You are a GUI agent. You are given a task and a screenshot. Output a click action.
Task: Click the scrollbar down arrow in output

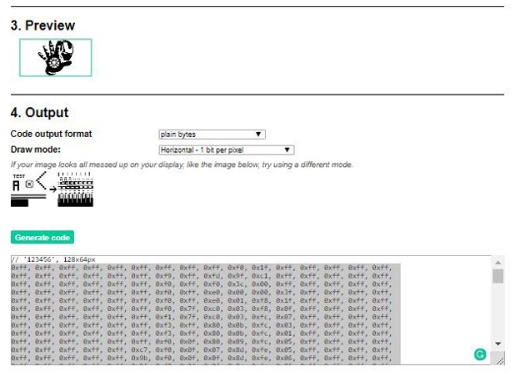tap(498, 344)
